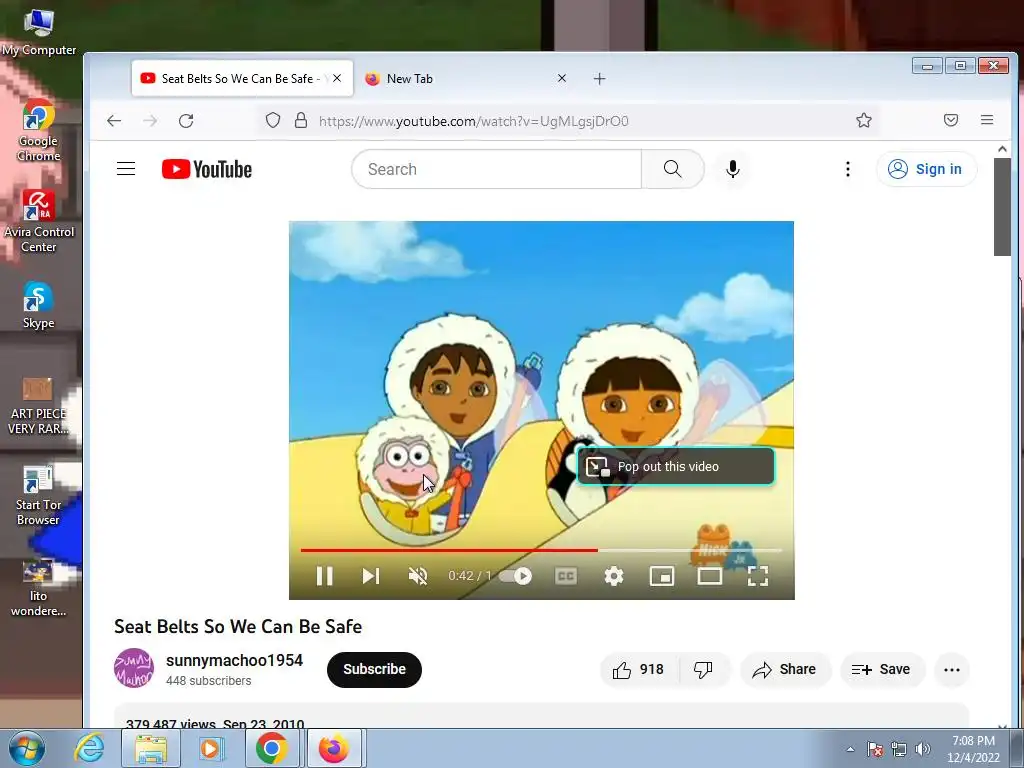This screenshot has width=1024, height=768.
Task: Switch to theater mode
Action: point(710,576)
